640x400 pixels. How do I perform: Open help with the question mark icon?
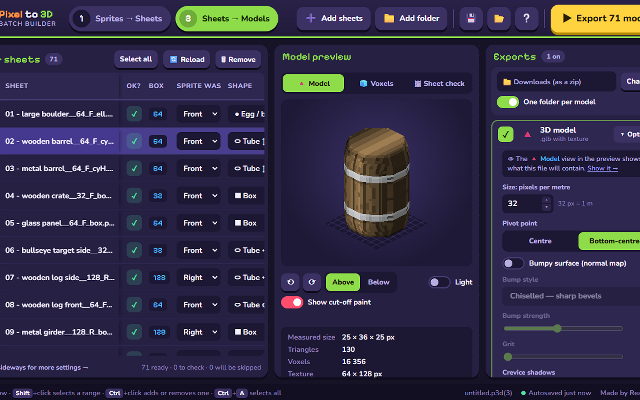[527, 18]
